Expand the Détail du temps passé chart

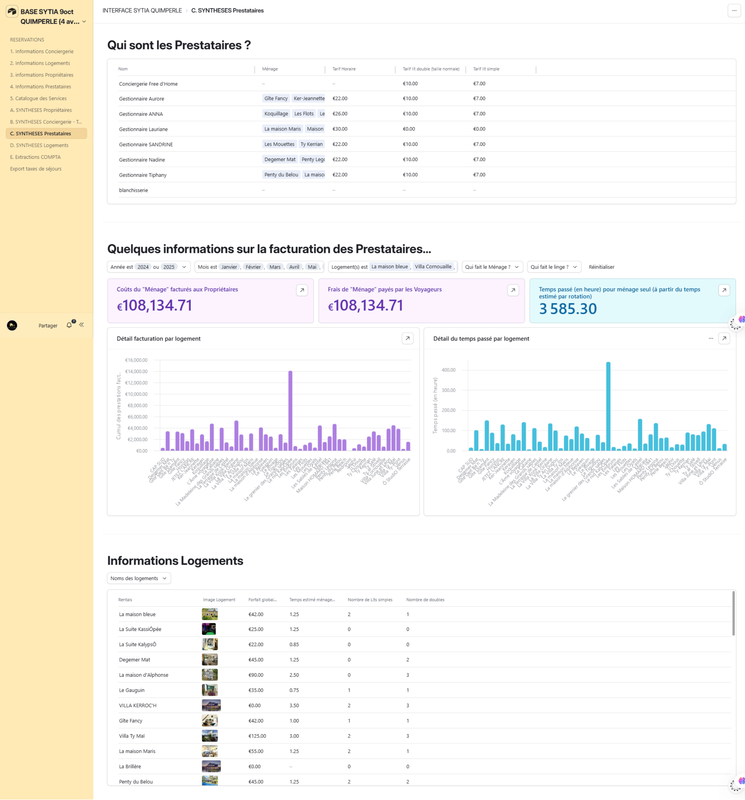(x=724, y=339)
